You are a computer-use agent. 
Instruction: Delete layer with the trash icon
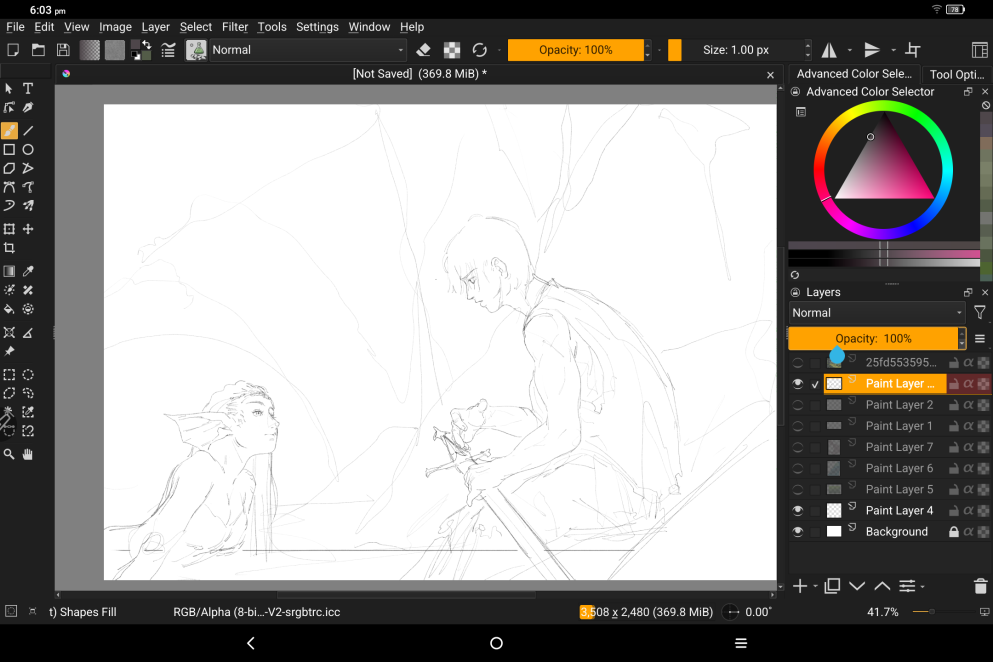coord(980,586)
